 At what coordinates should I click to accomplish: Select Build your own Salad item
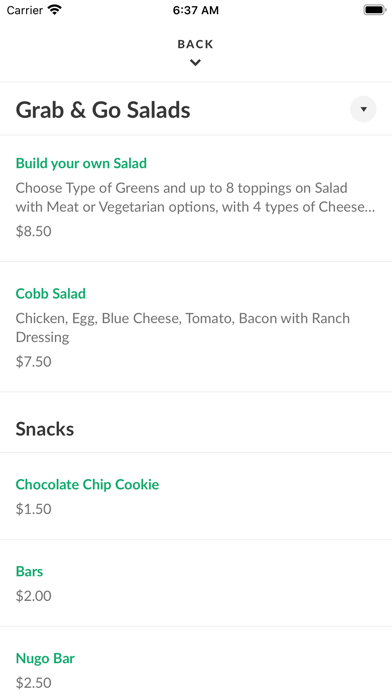click(x=196, y=198)
